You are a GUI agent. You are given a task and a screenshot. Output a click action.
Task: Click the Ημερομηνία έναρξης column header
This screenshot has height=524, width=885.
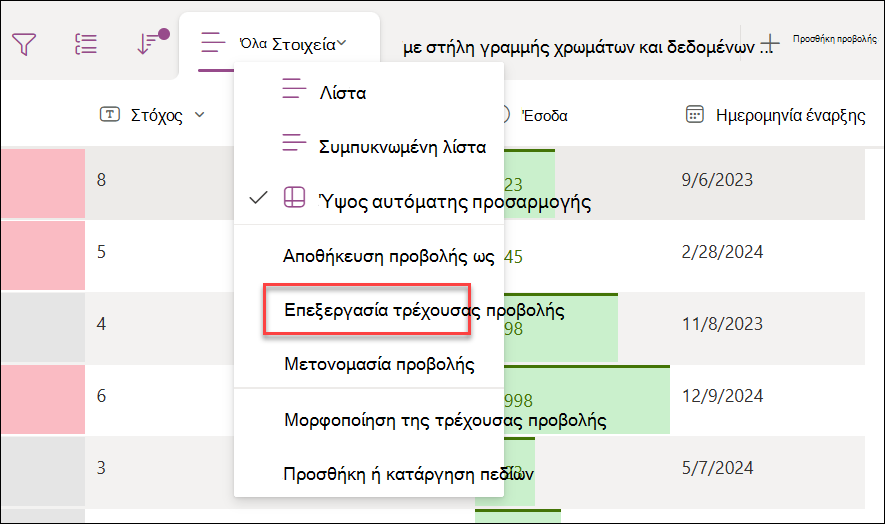[790, 115]
